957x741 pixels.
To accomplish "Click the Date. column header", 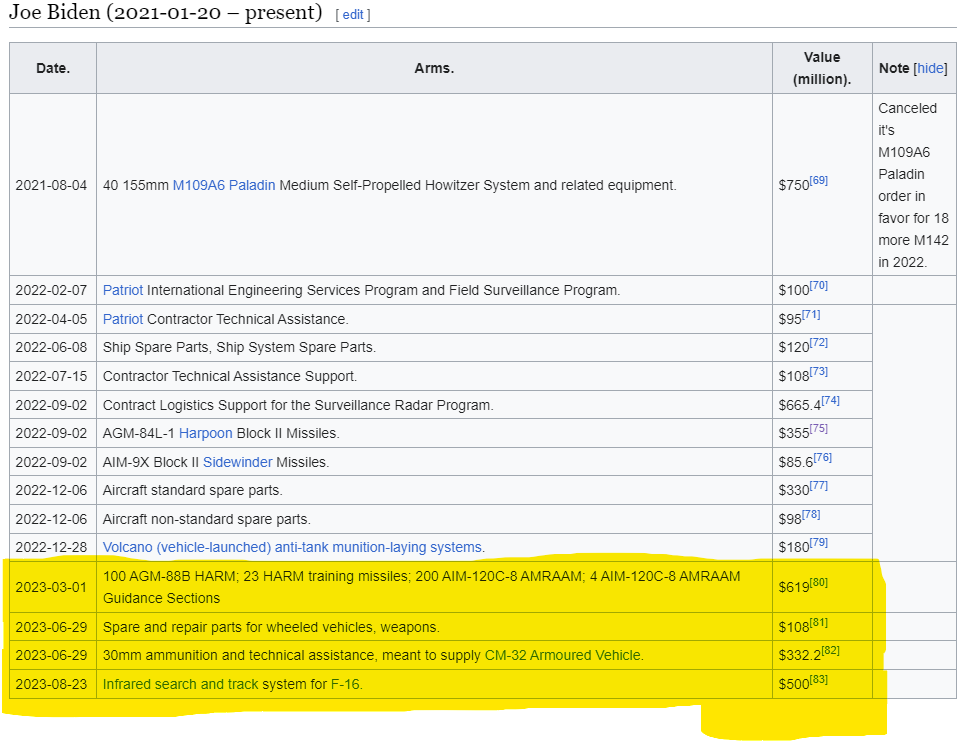I will tap(53, 68).
